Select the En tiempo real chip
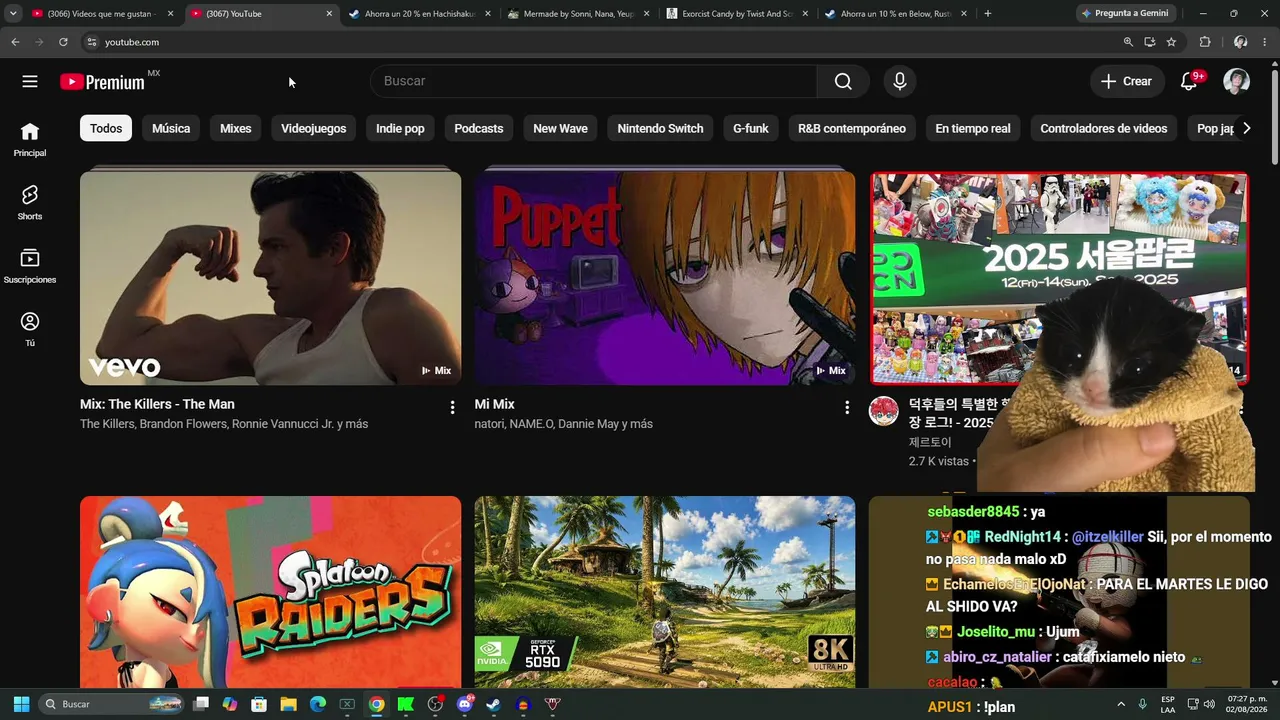The image size is (1280, 720). (x=973, y=128)
